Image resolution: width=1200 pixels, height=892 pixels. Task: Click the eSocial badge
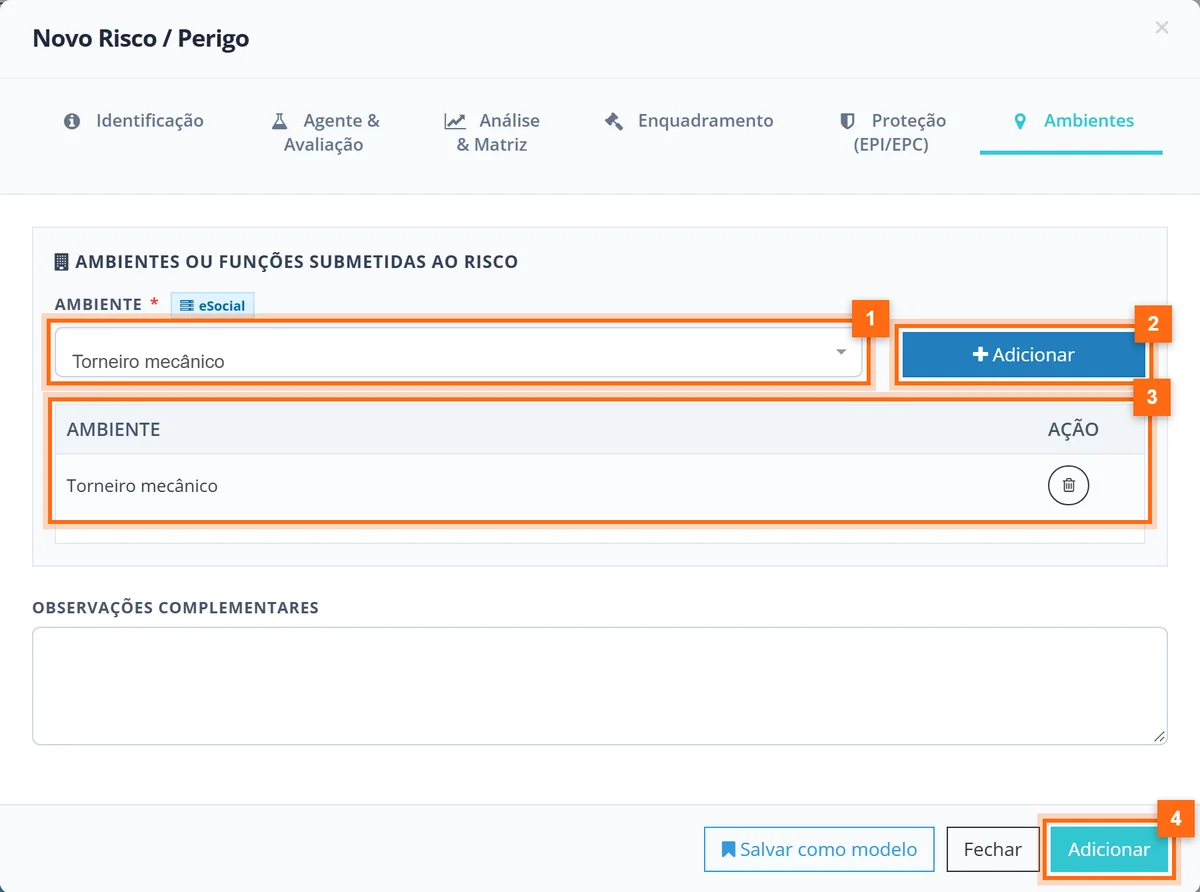click(x=212, y=306)
